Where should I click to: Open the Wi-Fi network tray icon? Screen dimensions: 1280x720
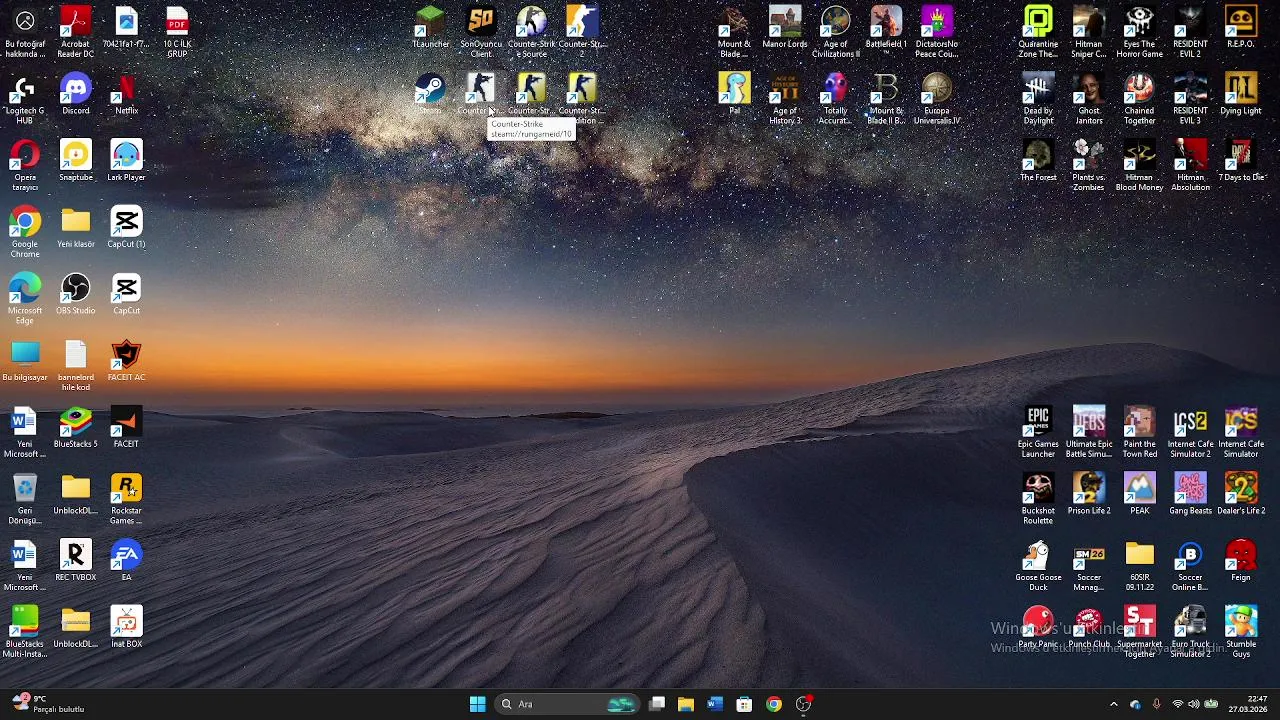(x=1177, y=704)
